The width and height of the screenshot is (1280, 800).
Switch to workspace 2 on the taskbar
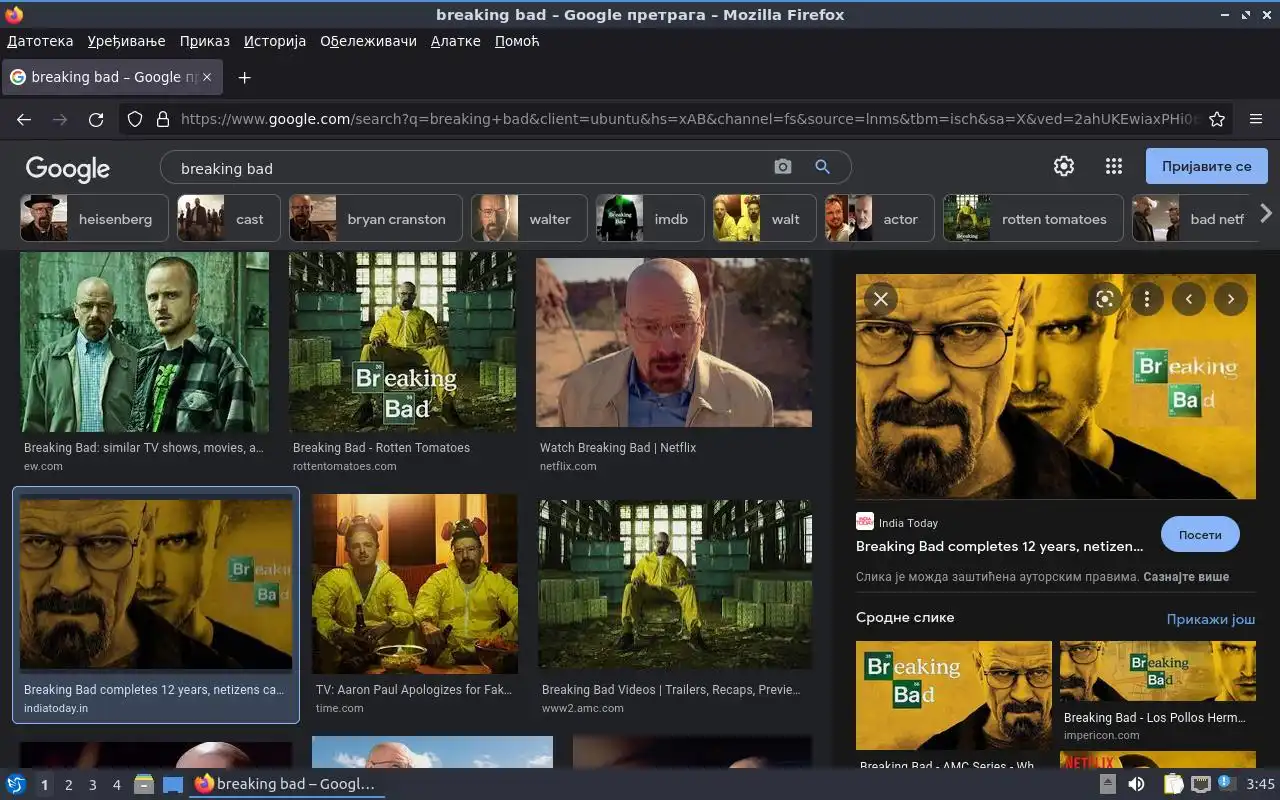pos(68,785)
